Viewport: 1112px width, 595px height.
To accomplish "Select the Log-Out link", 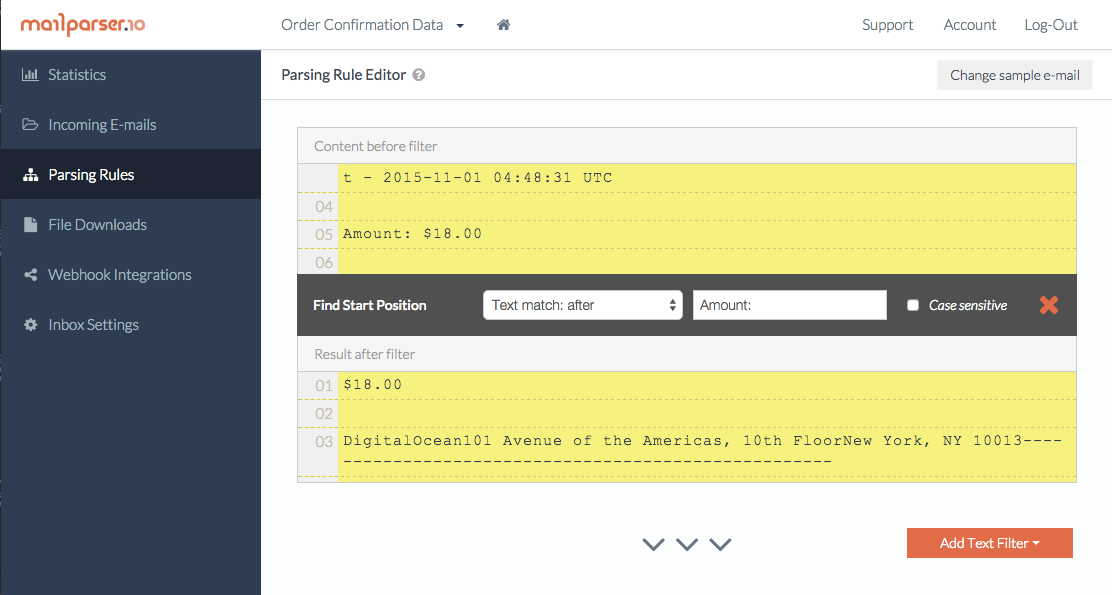I will [x=1050, y=24].
